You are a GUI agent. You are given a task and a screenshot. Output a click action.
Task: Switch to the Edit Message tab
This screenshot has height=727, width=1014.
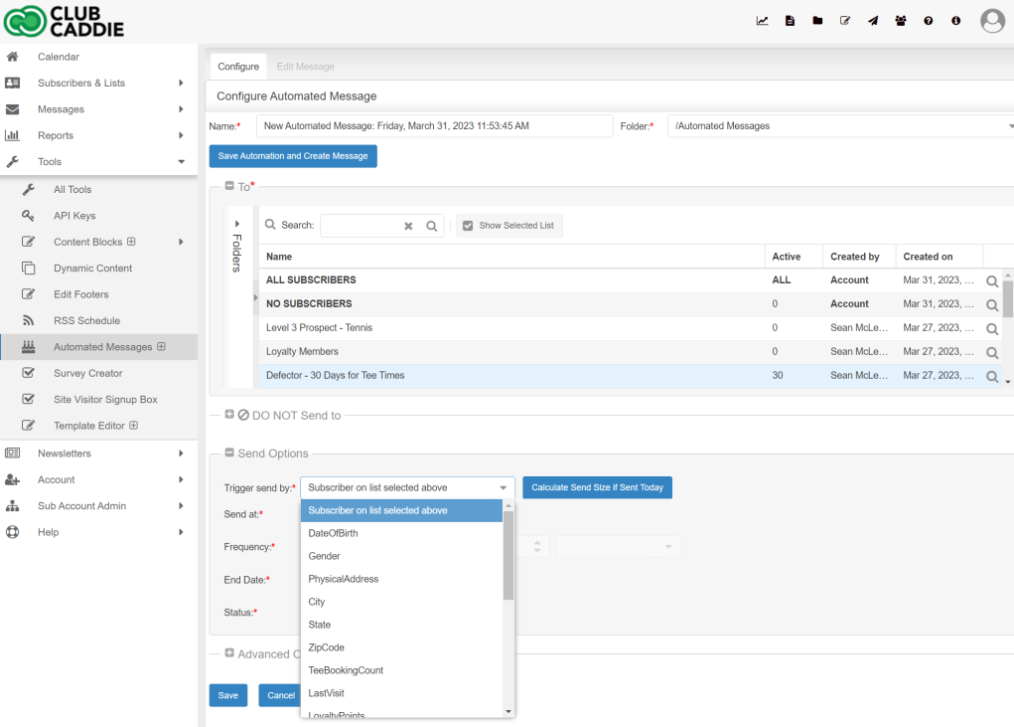tap(305, 67)
